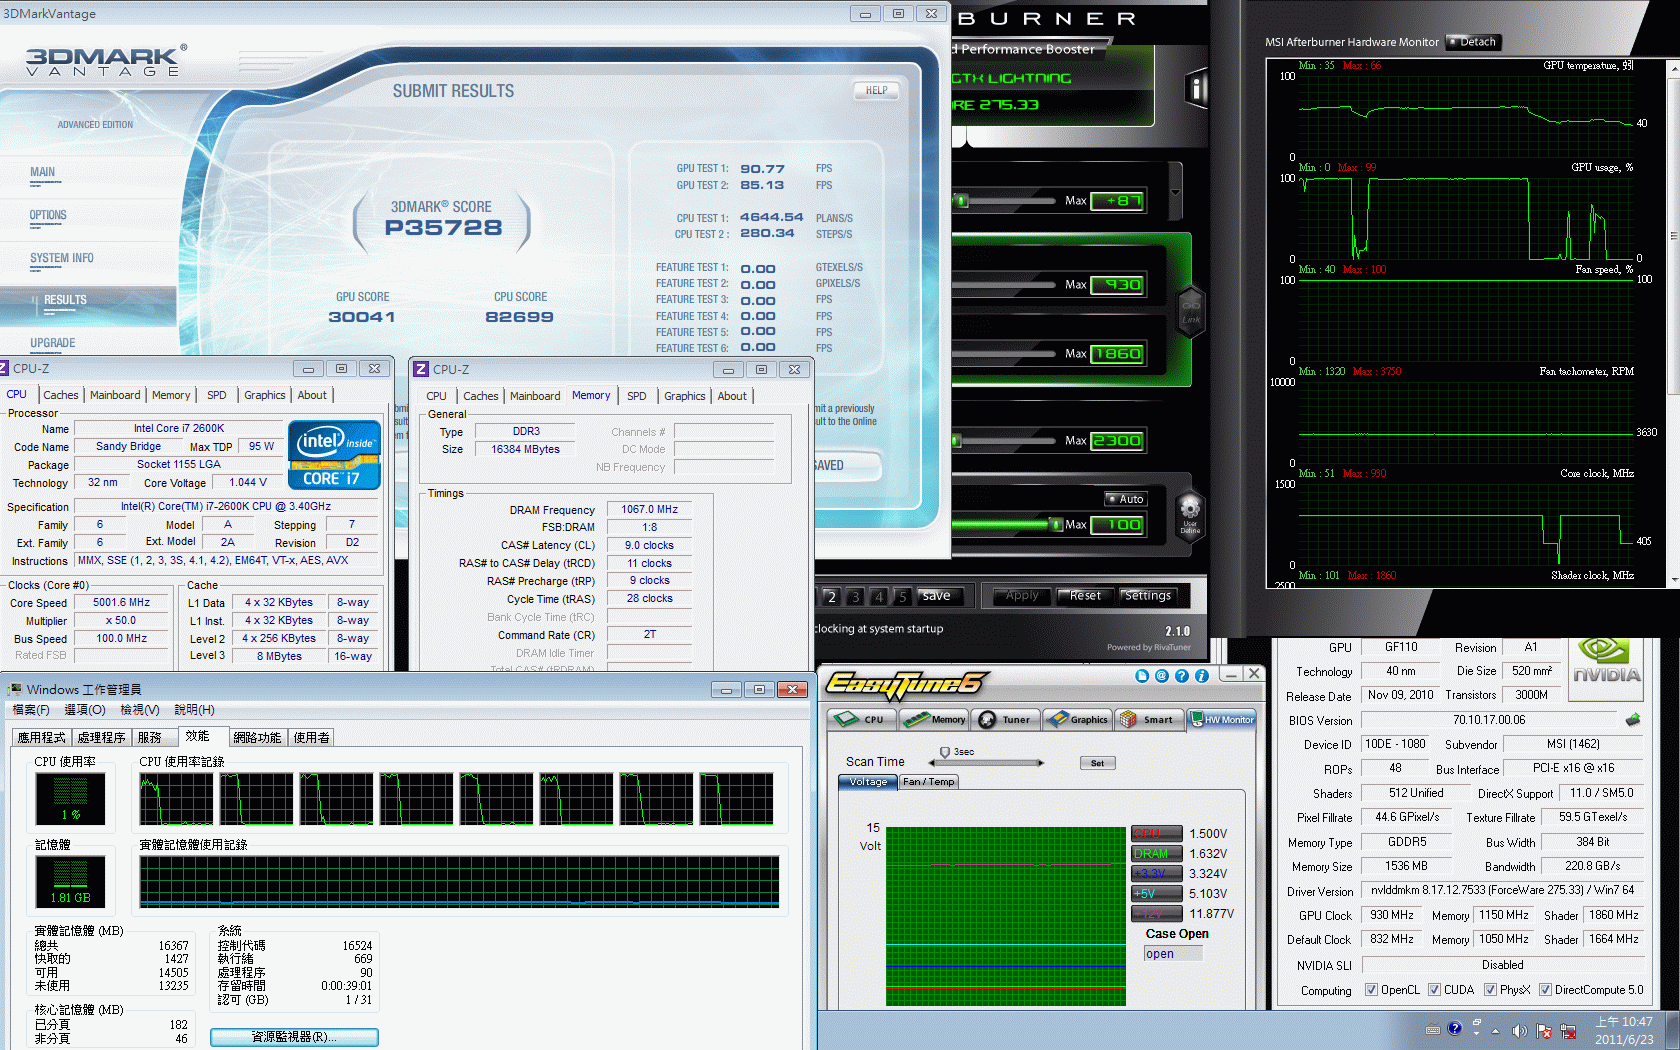Click EasyTune6 Scan Time slider handle
This screenshot has width=1680, height=1050.
pyautogui.click(x=944, y=752)
